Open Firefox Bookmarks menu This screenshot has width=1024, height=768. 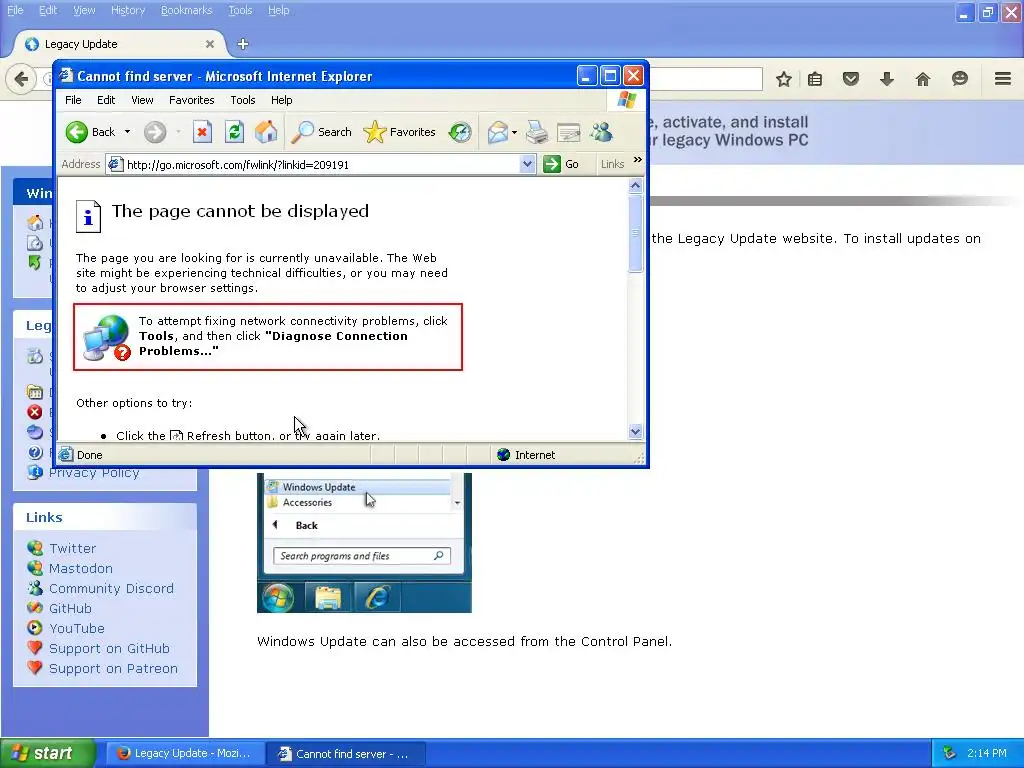[186, 10]
